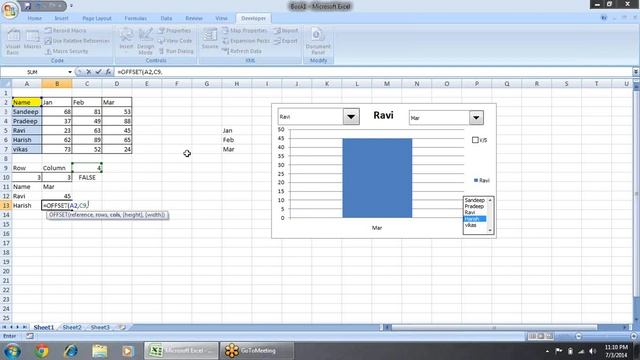
Task: Open Chrome from taskbar
Action: pyautogui.click(x=41, y=351)
